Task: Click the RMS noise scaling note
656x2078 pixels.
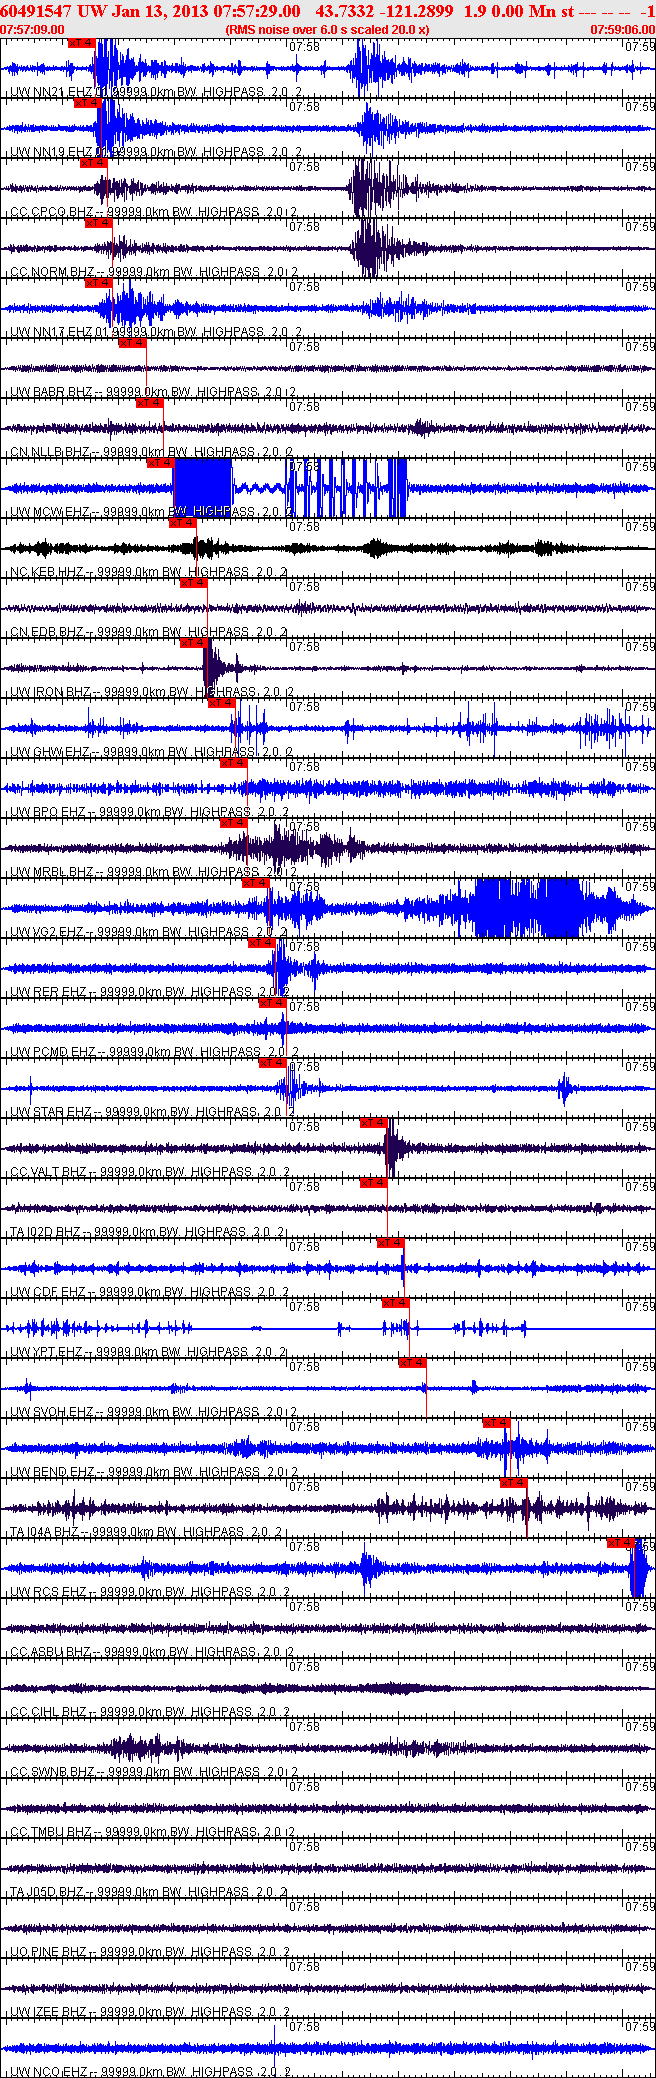Action: [327, 29]
